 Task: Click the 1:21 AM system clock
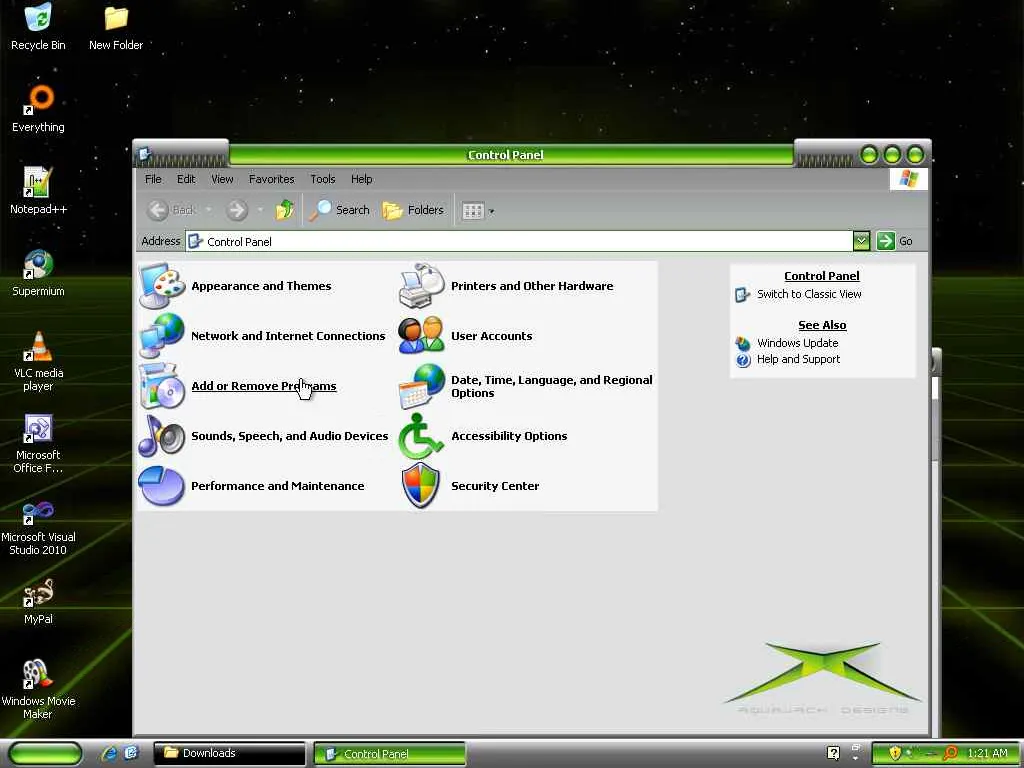[x=987, y=753]
